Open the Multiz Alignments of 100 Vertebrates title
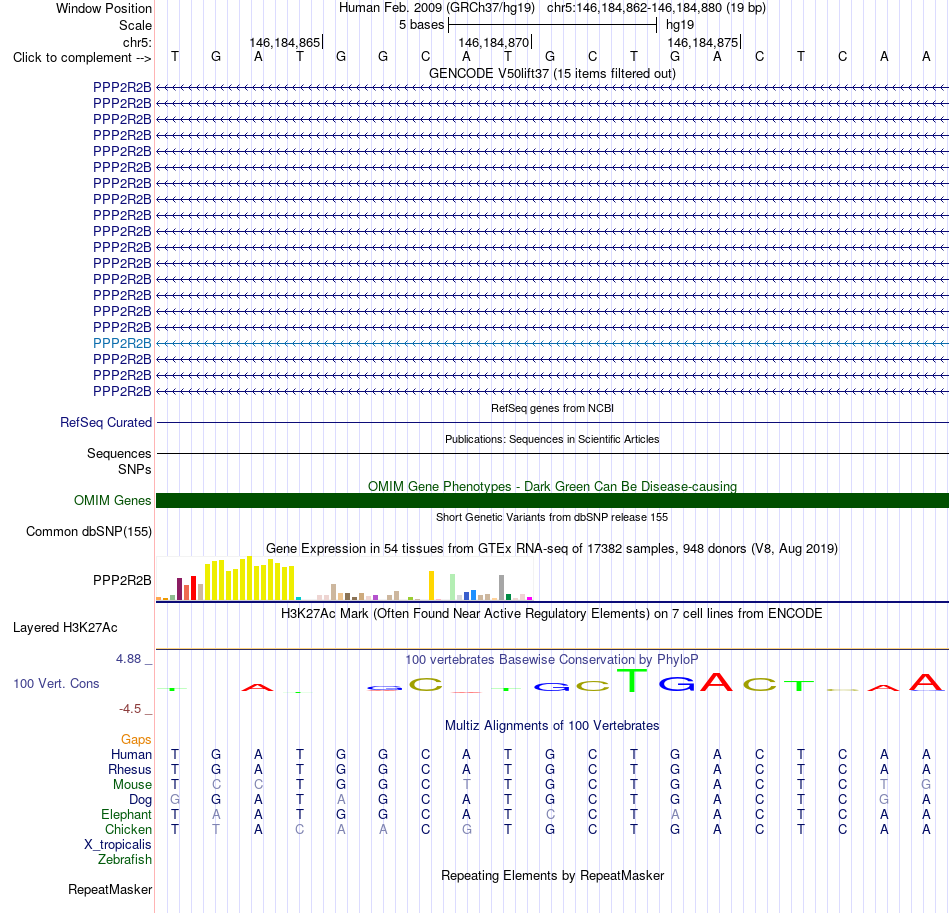The height and width of the screenshot is (913, 950). pyautogui.click(x=552, y=726)
